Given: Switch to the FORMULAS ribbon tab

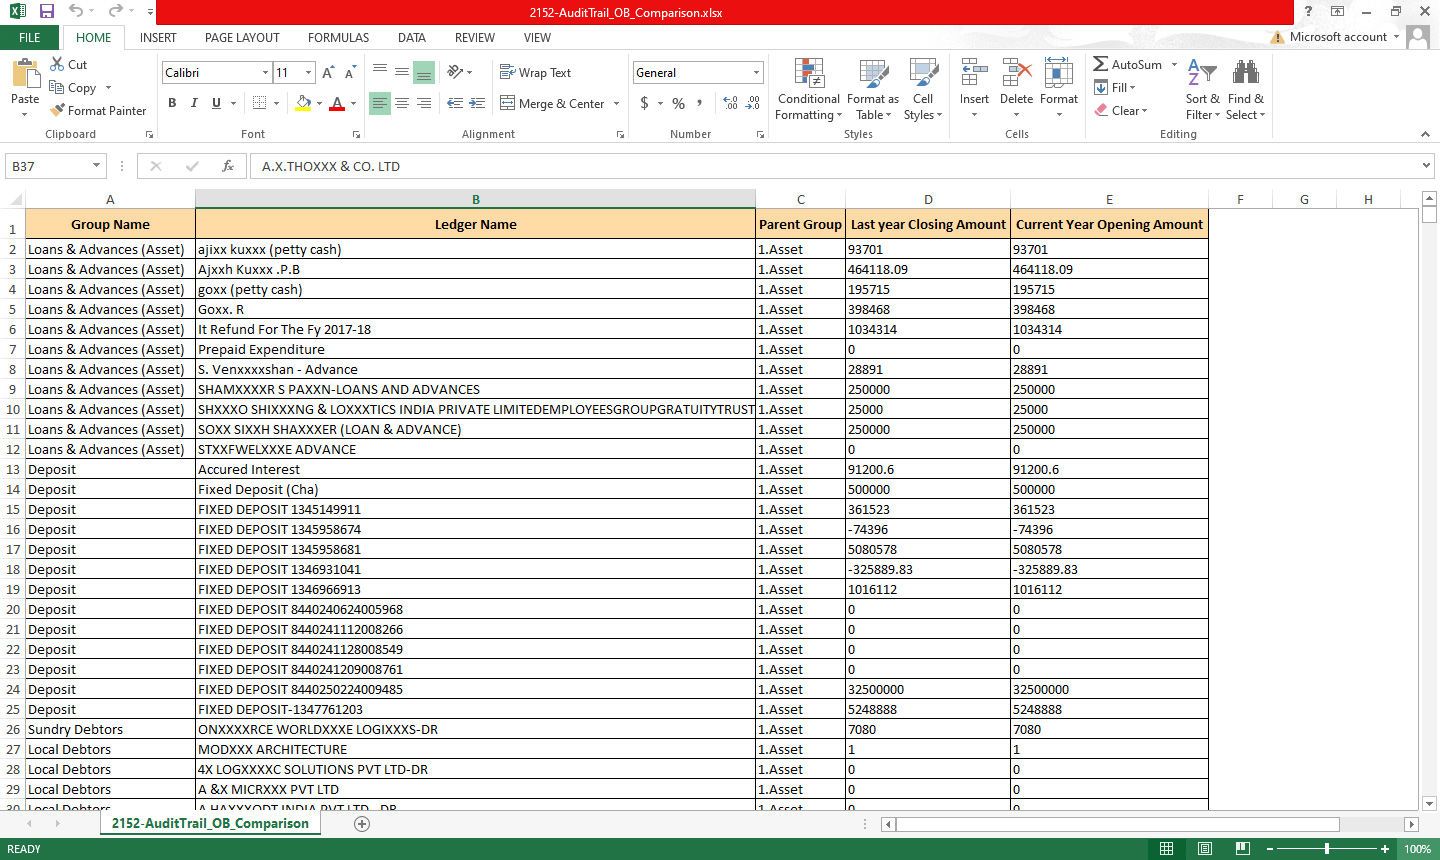Looking at the screenshot, I should pos(338,38).
